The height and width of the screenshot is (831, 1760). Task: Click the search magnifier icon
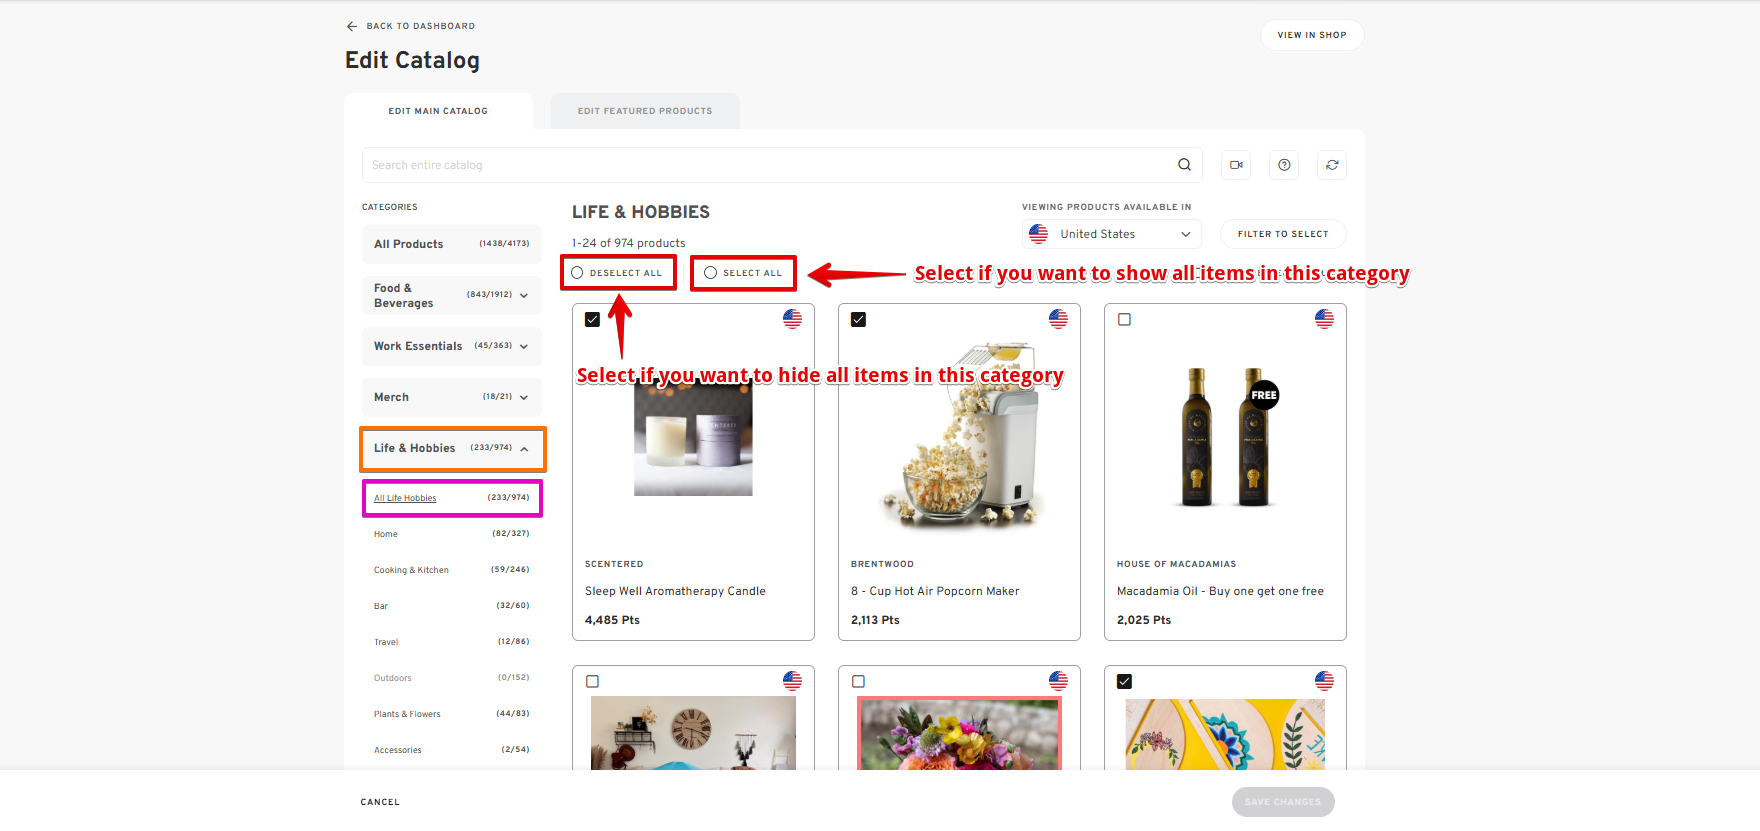pos(1184,165)
